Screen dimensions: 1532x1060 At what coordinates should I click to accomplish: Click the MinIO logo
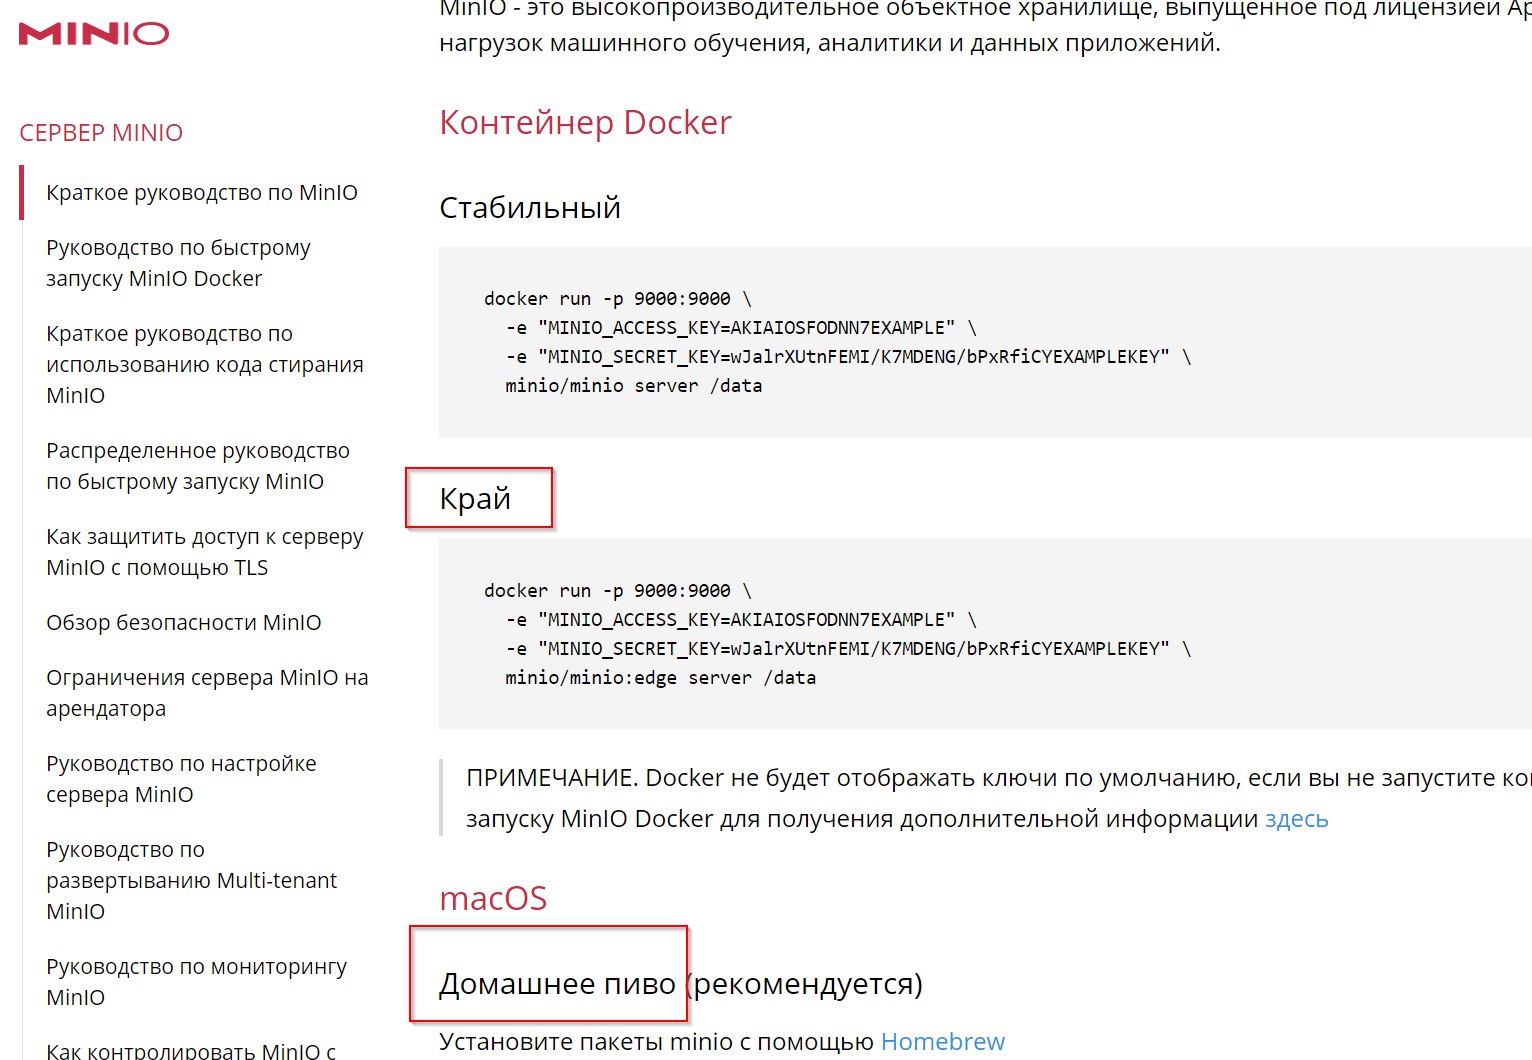pyautogui.click(x=94, y=33)
